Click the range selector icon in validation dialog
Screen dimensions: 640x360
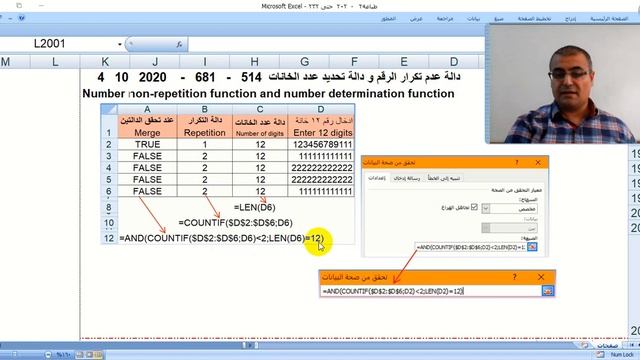click(532, 247)
